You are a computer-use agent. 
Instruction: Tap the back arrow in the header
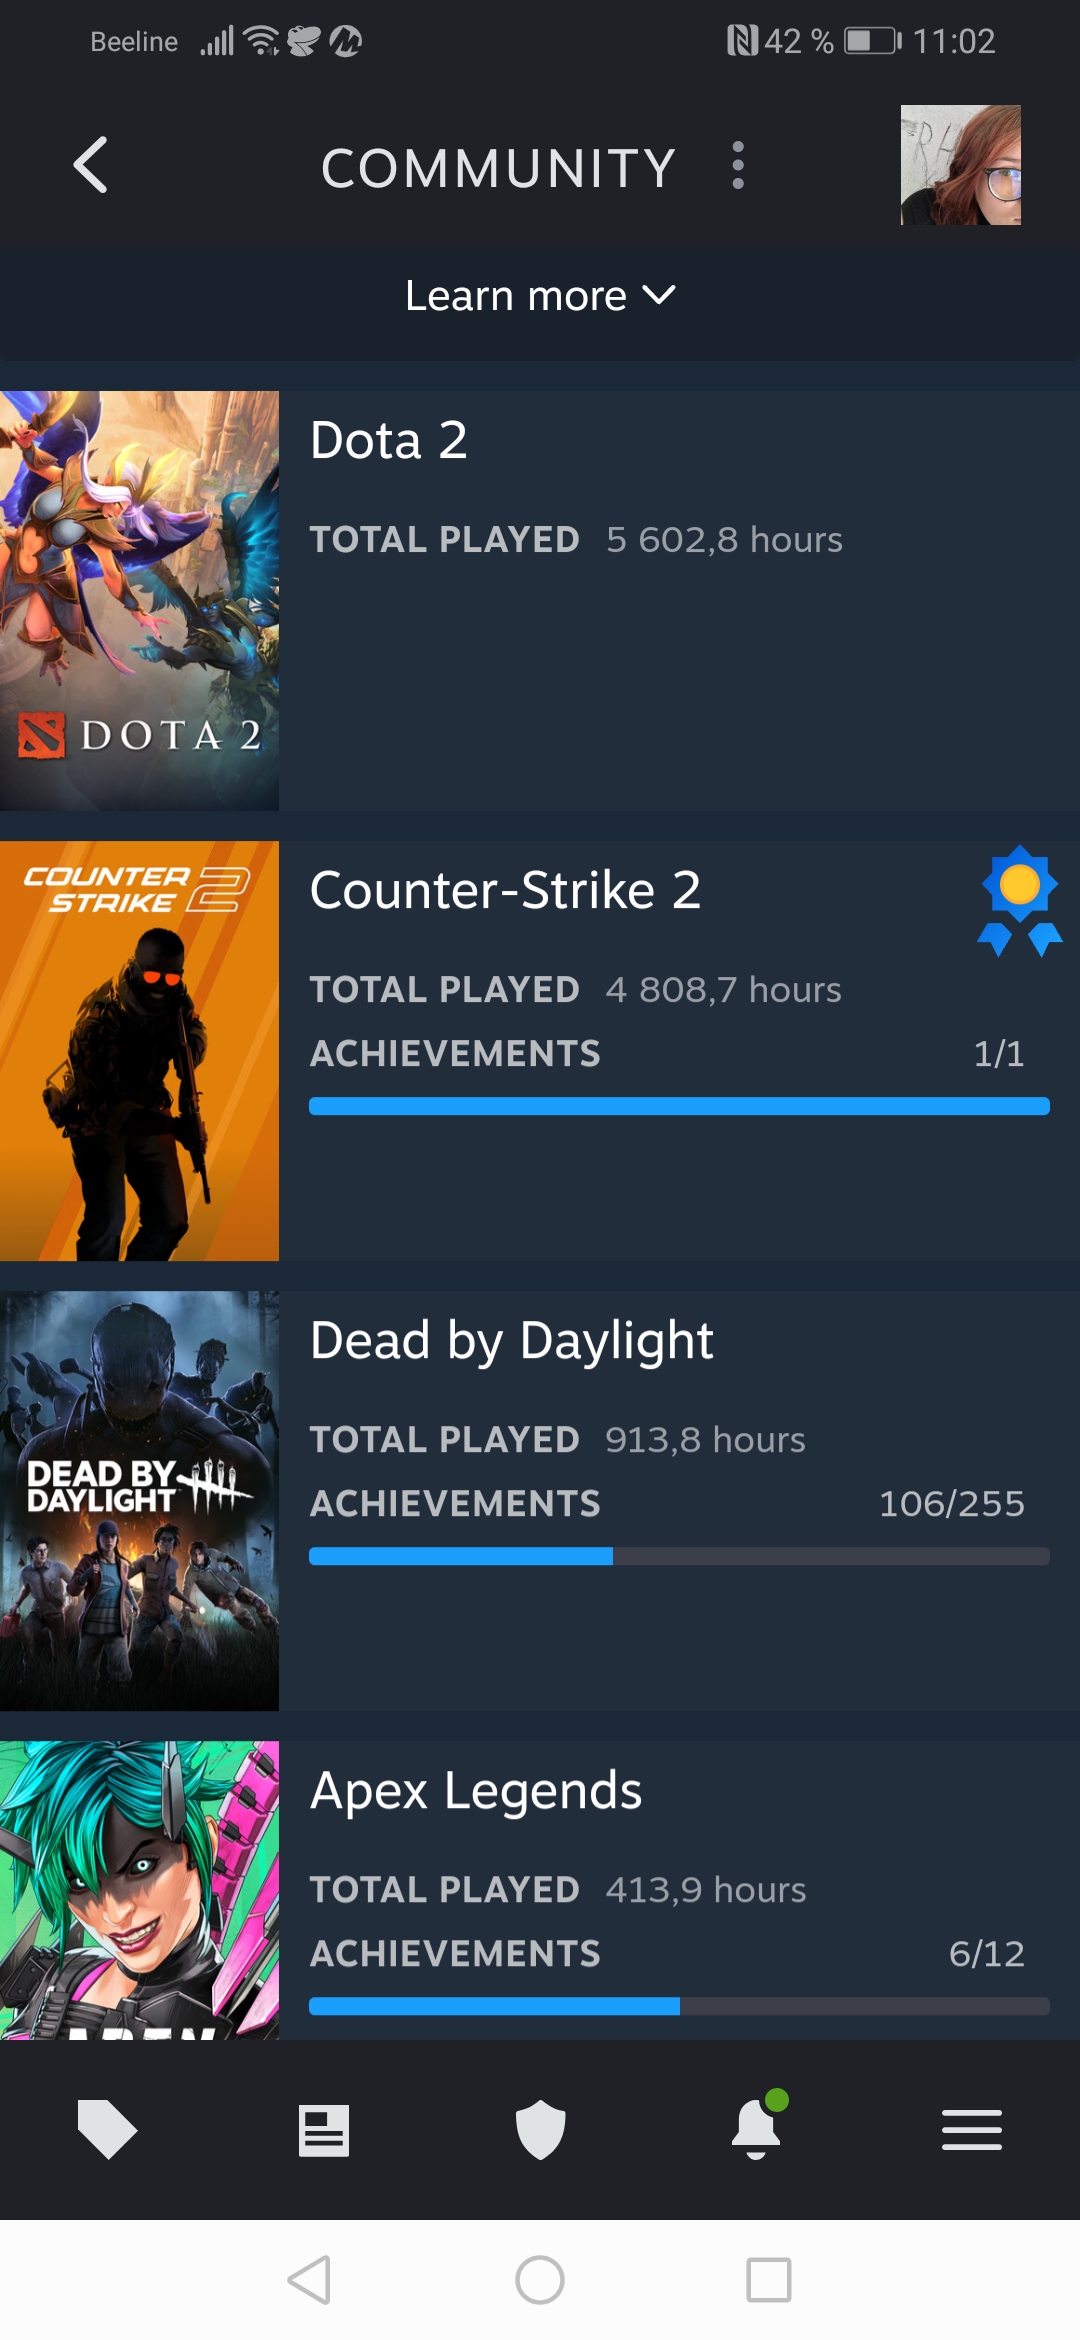[x=91, y=165]
